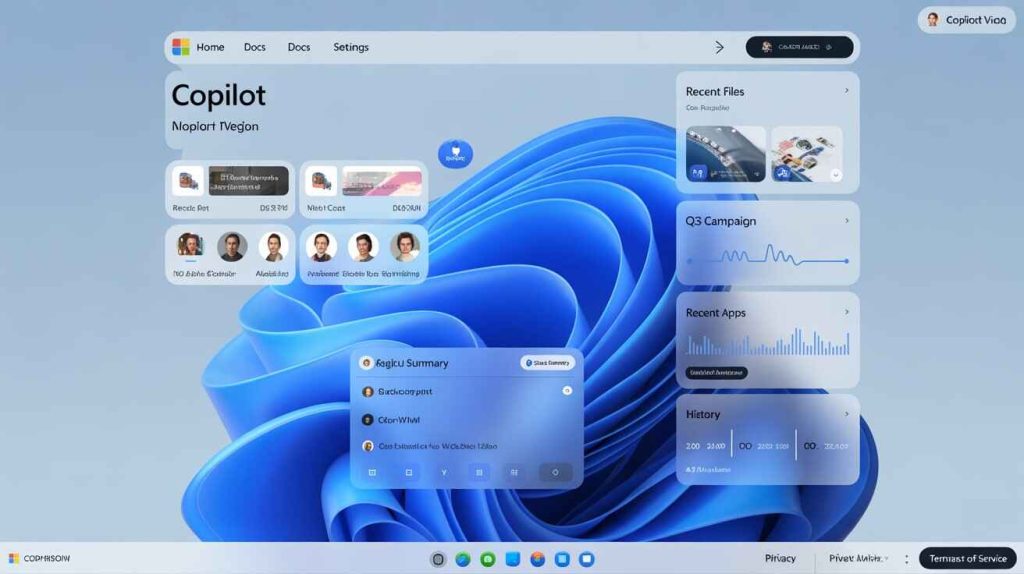Click the floating round blue Copilot button

455,154
